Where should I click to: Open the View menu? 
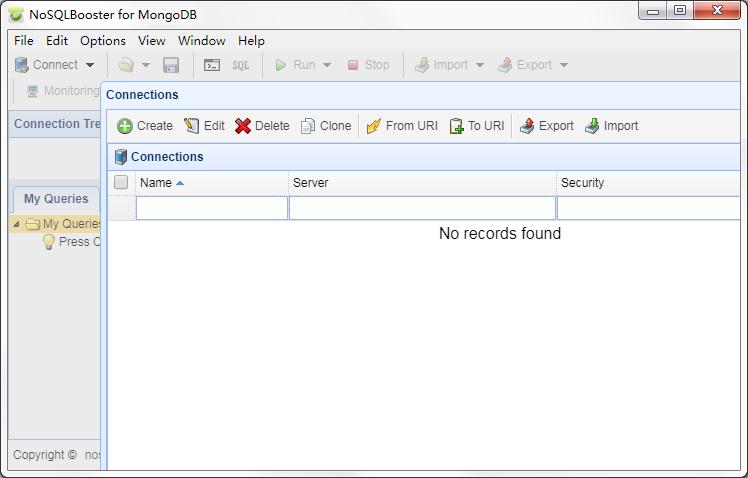[x=152, y=41]
